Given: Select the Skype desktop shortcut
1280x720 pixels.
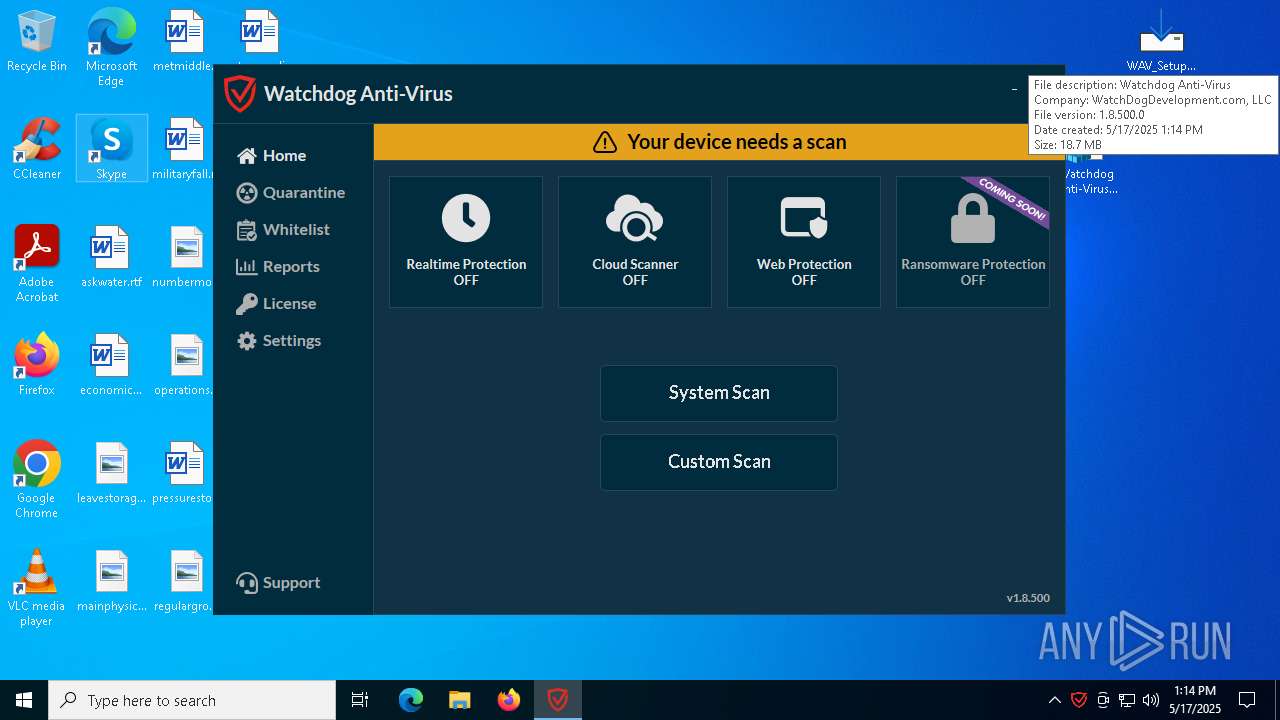Looking at the screenshot, I should [111, 149].
